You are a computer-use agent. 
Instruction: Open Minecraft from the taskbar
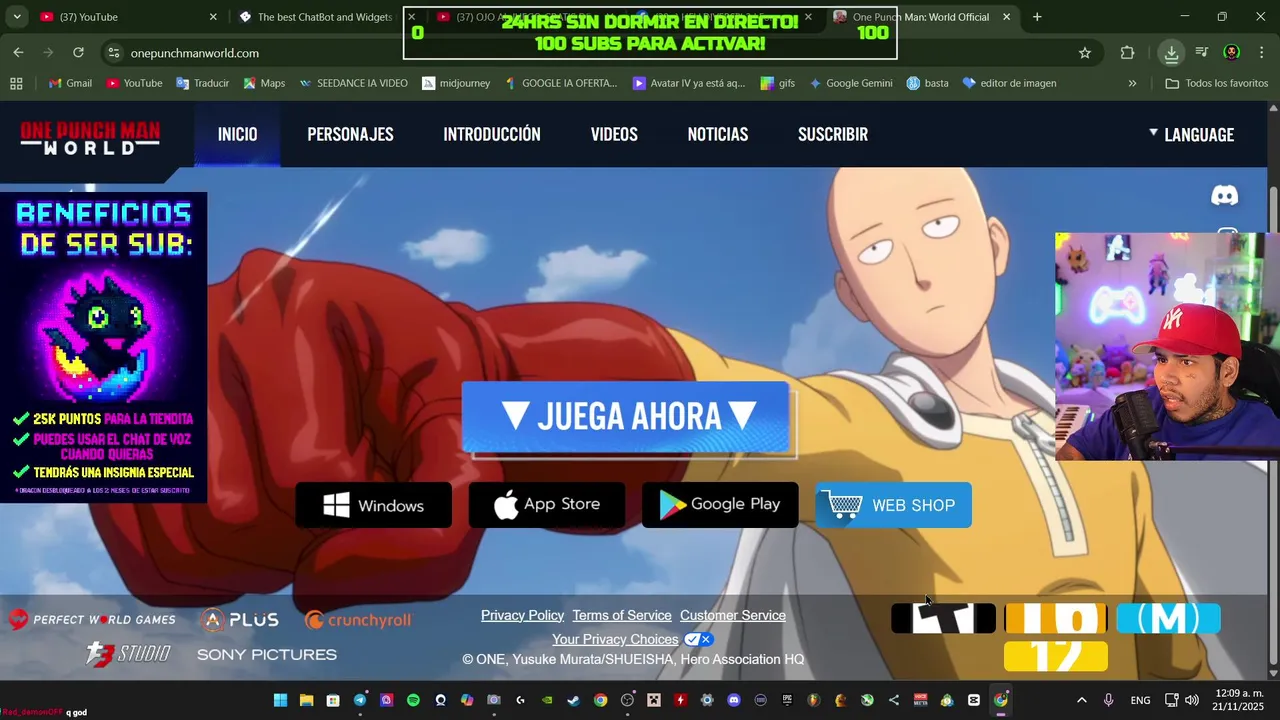pyautogui.click(x=654, y=700)
